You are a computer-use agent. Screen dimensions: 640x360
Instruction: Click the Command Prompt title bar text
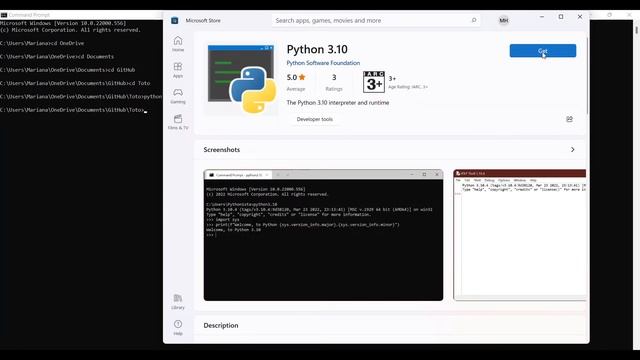pos(29,15)
